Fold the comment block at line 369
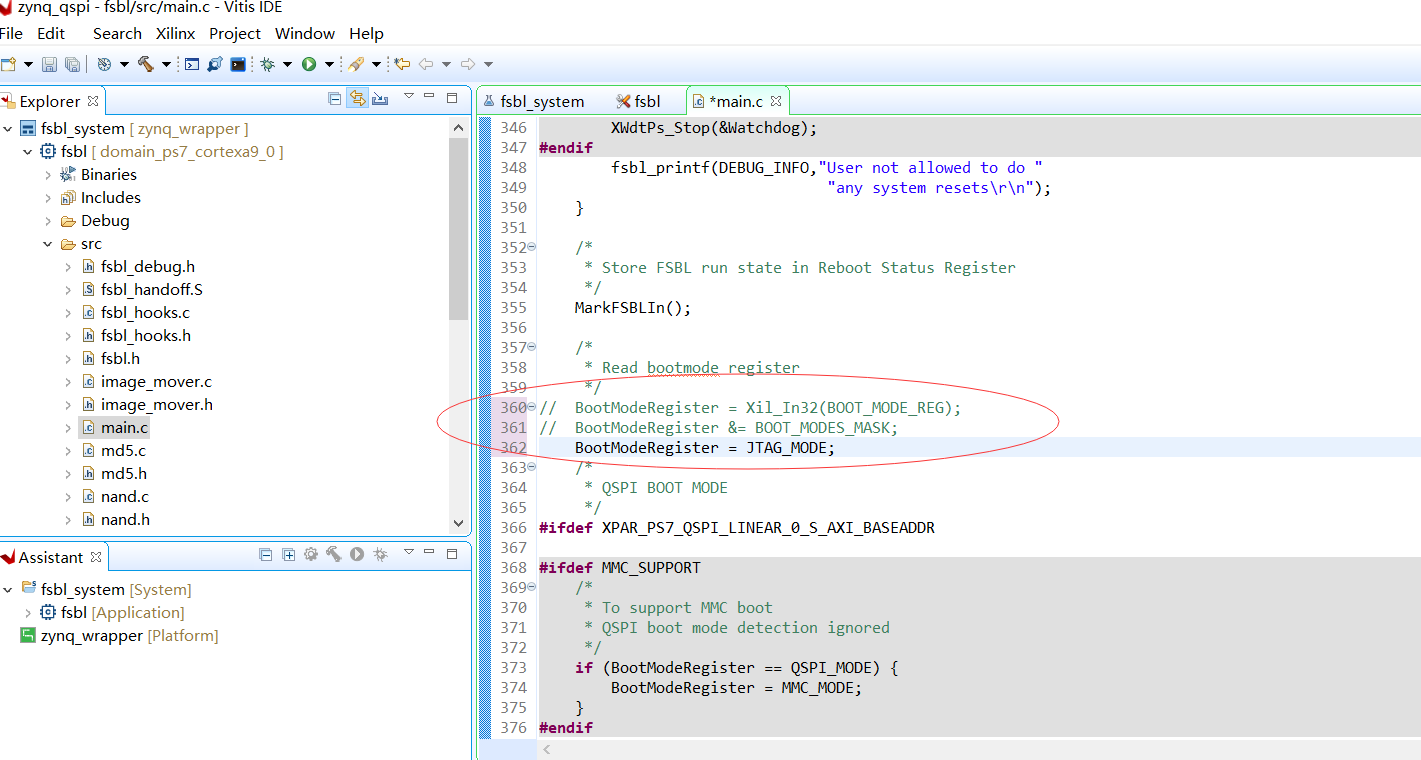The width and height of the screenshot is (1421, 760). point(532,587)
